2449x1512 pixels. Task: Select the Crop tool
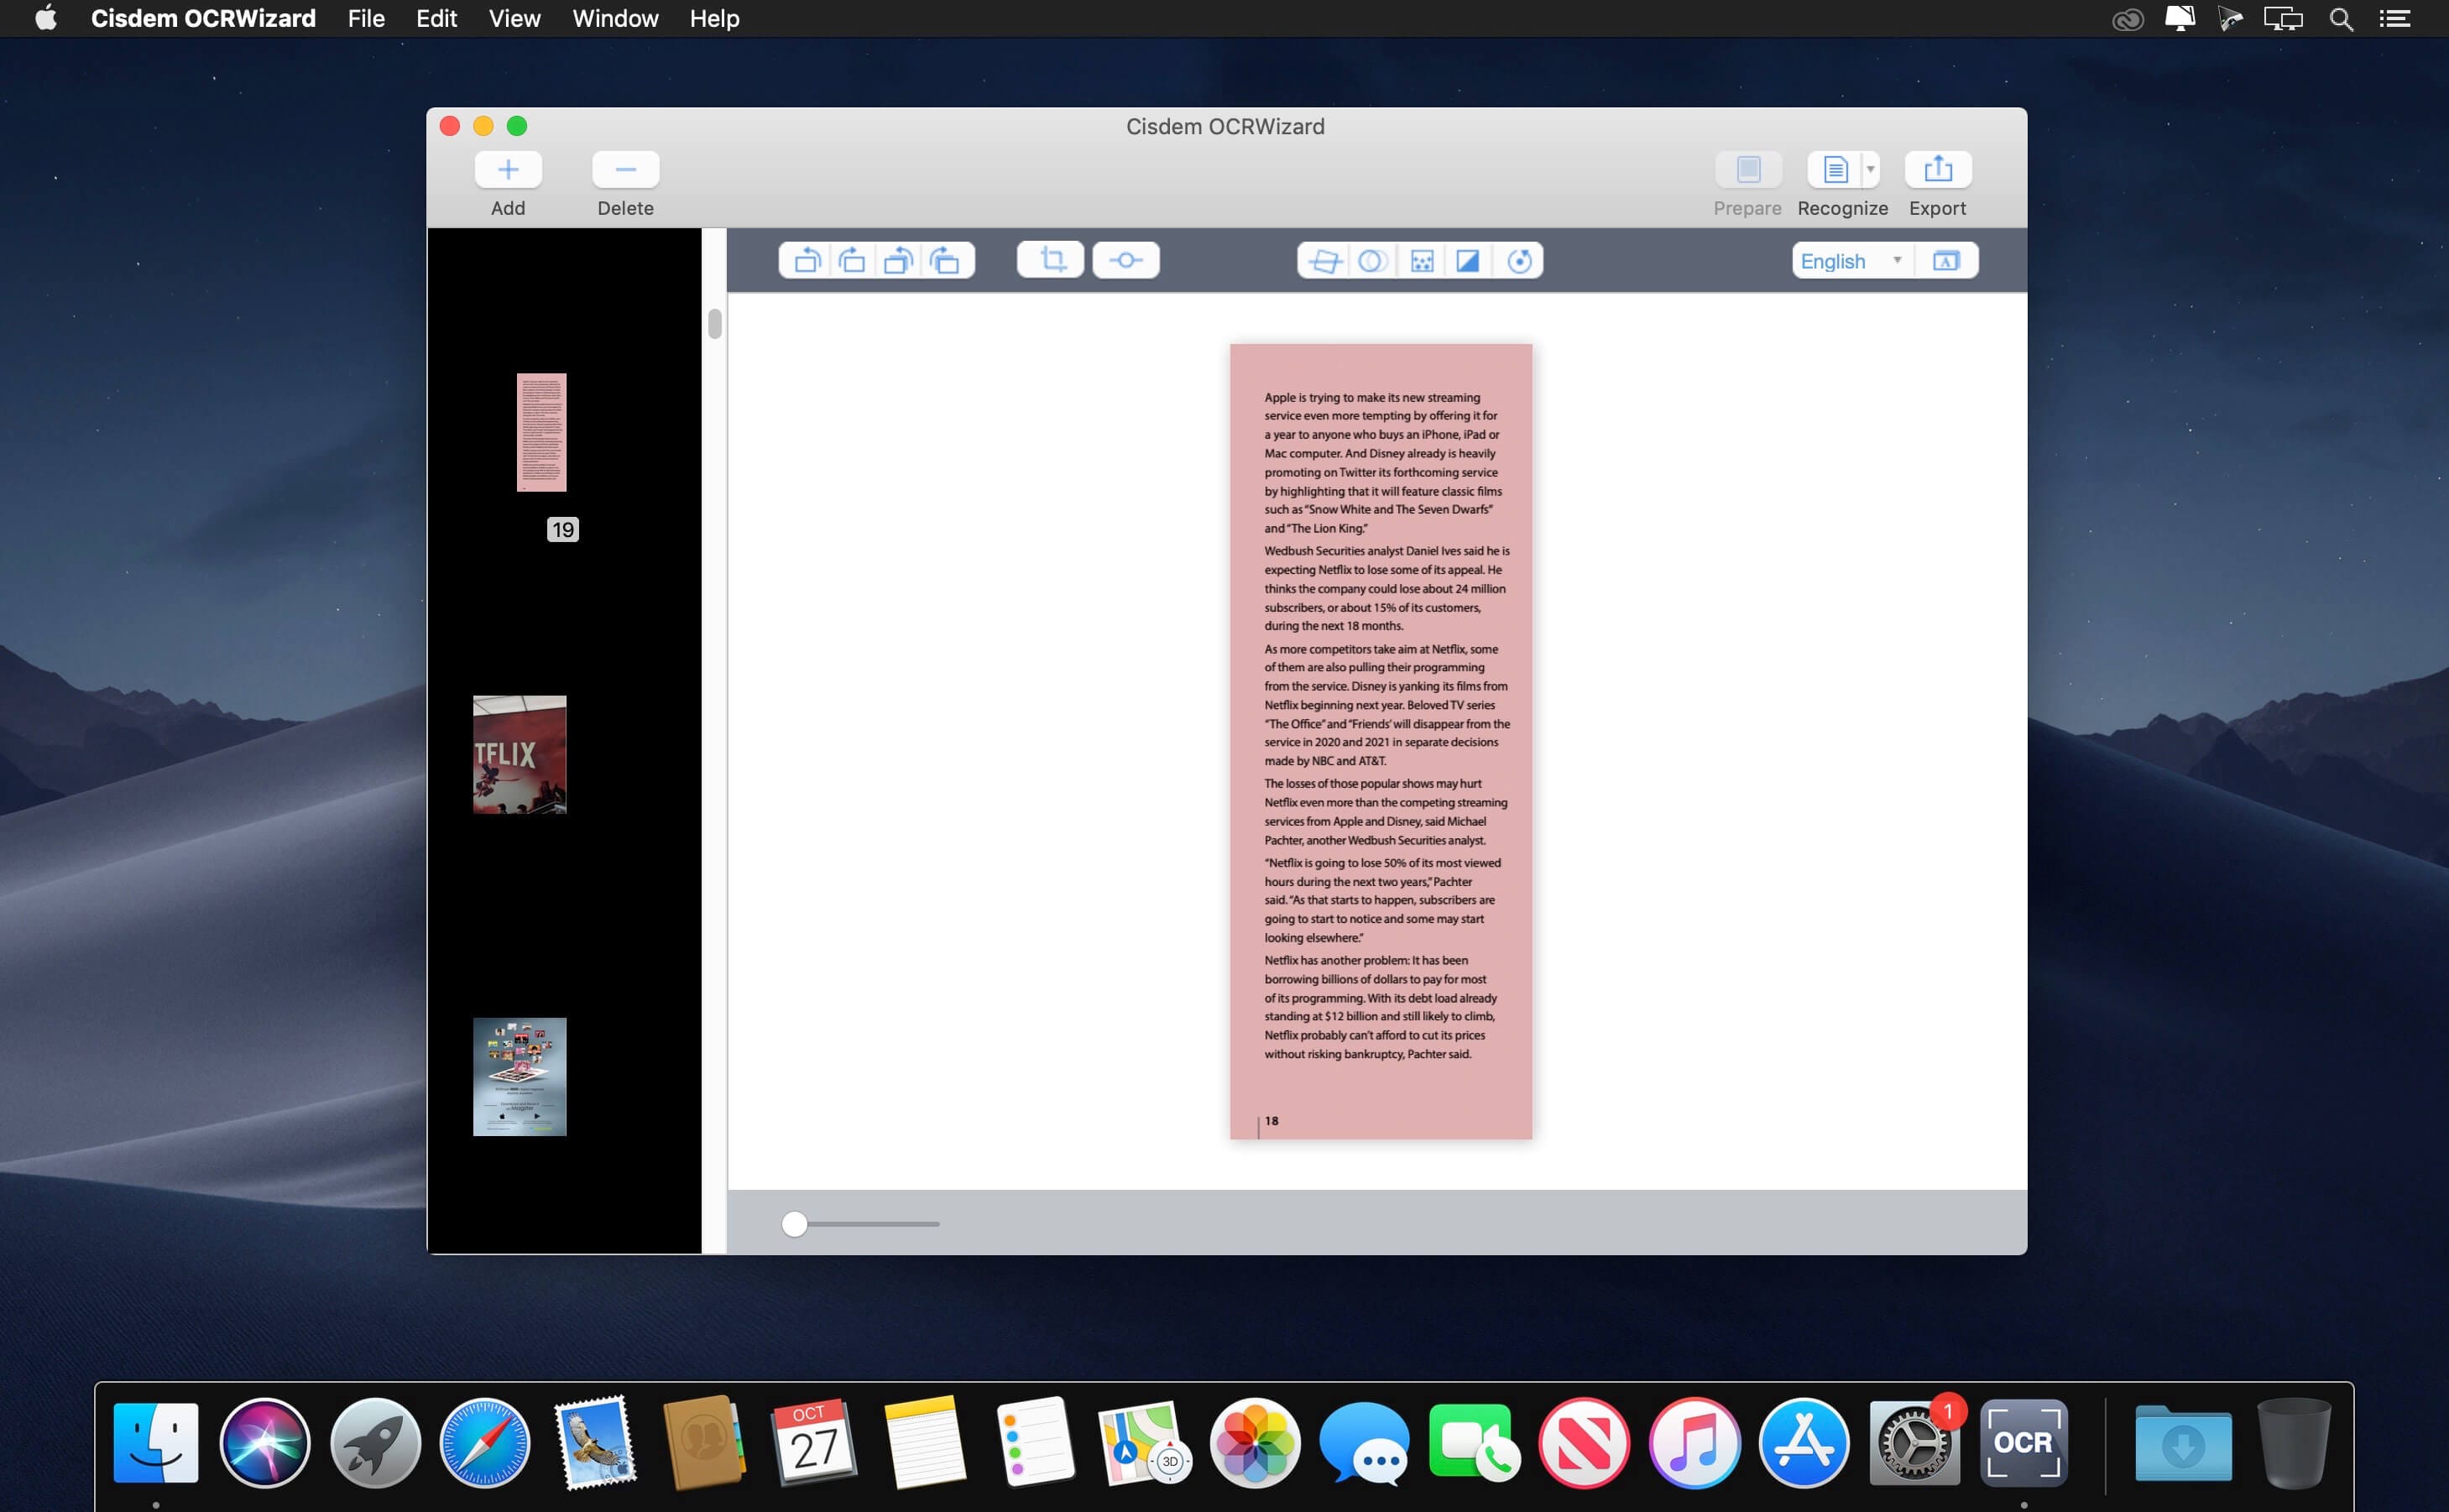[x=1051, y=260]
